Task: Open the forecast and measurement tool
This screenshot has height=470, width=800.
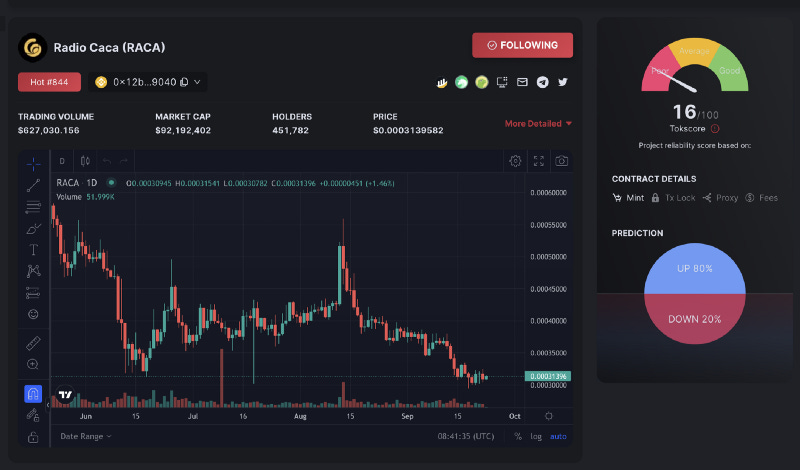Action: 33,293
